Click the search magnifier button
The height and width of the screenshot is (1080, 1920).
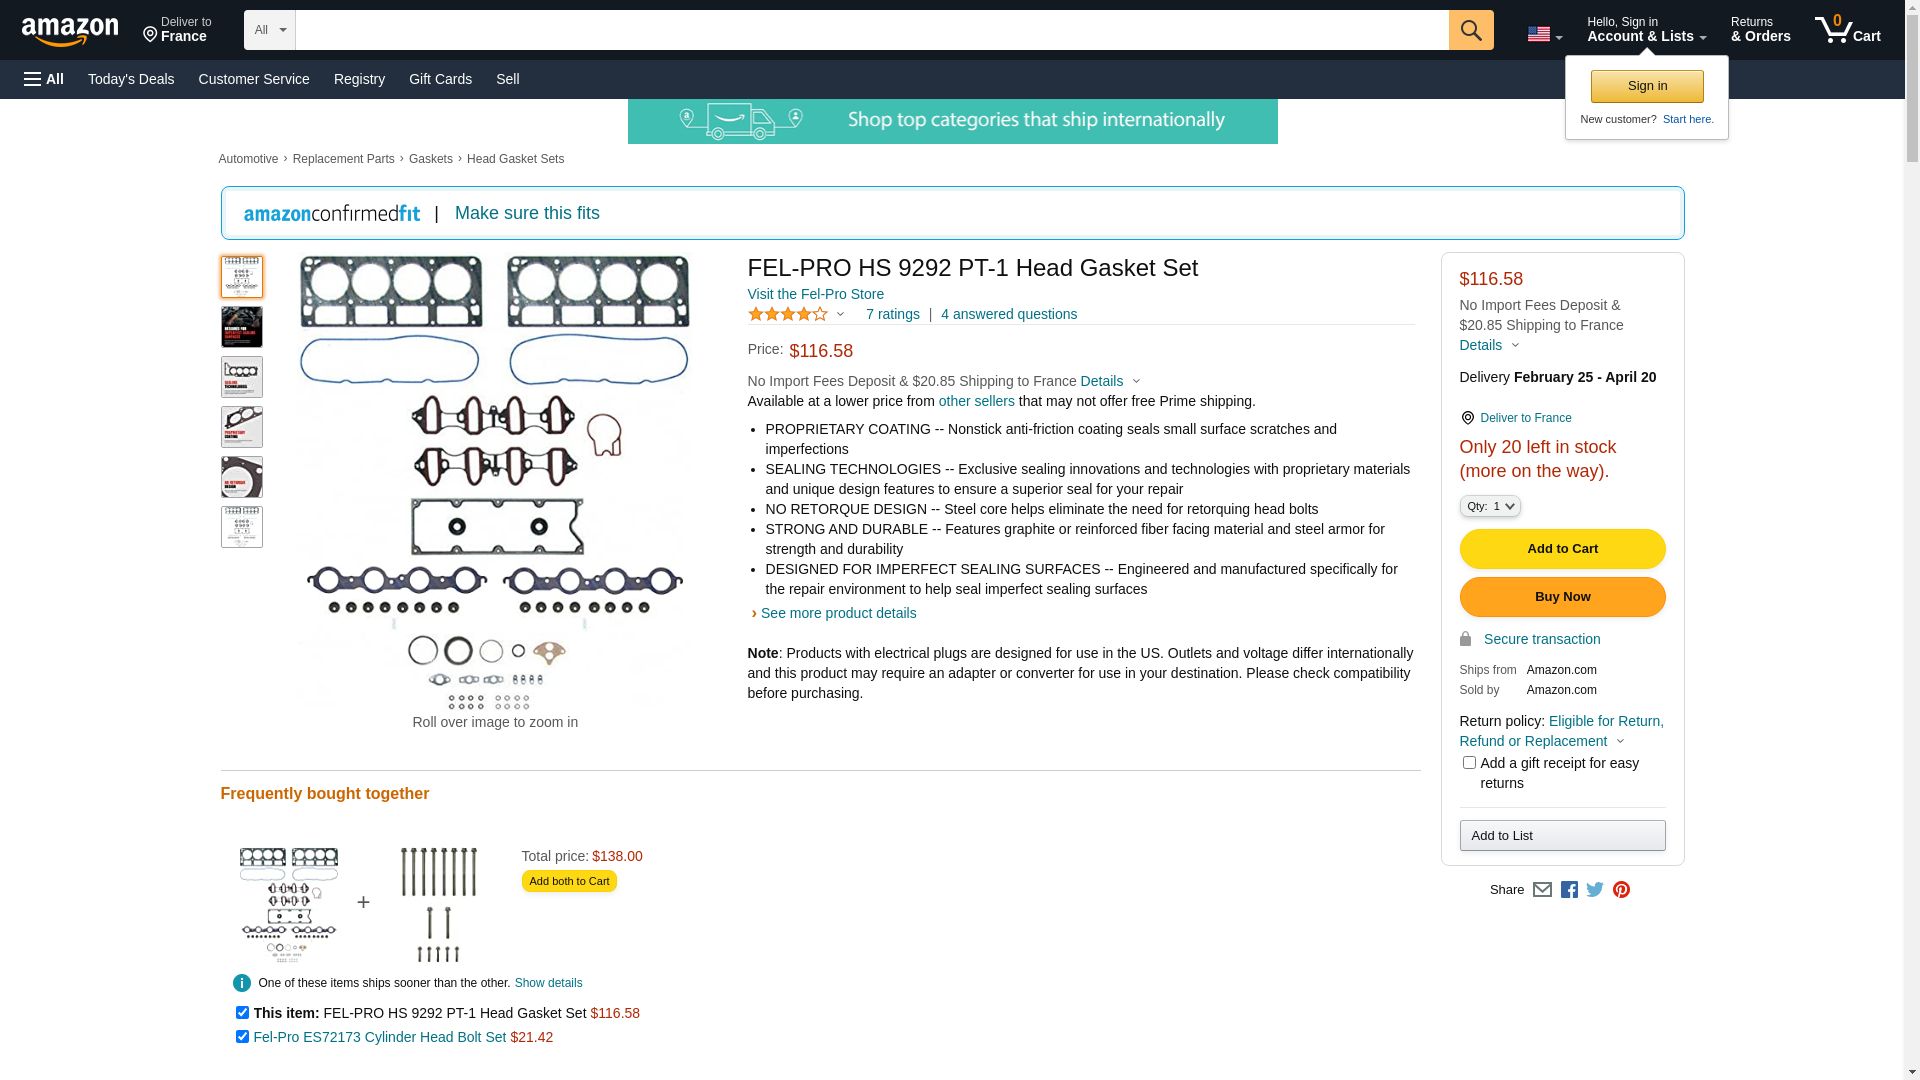point(1470,30)
